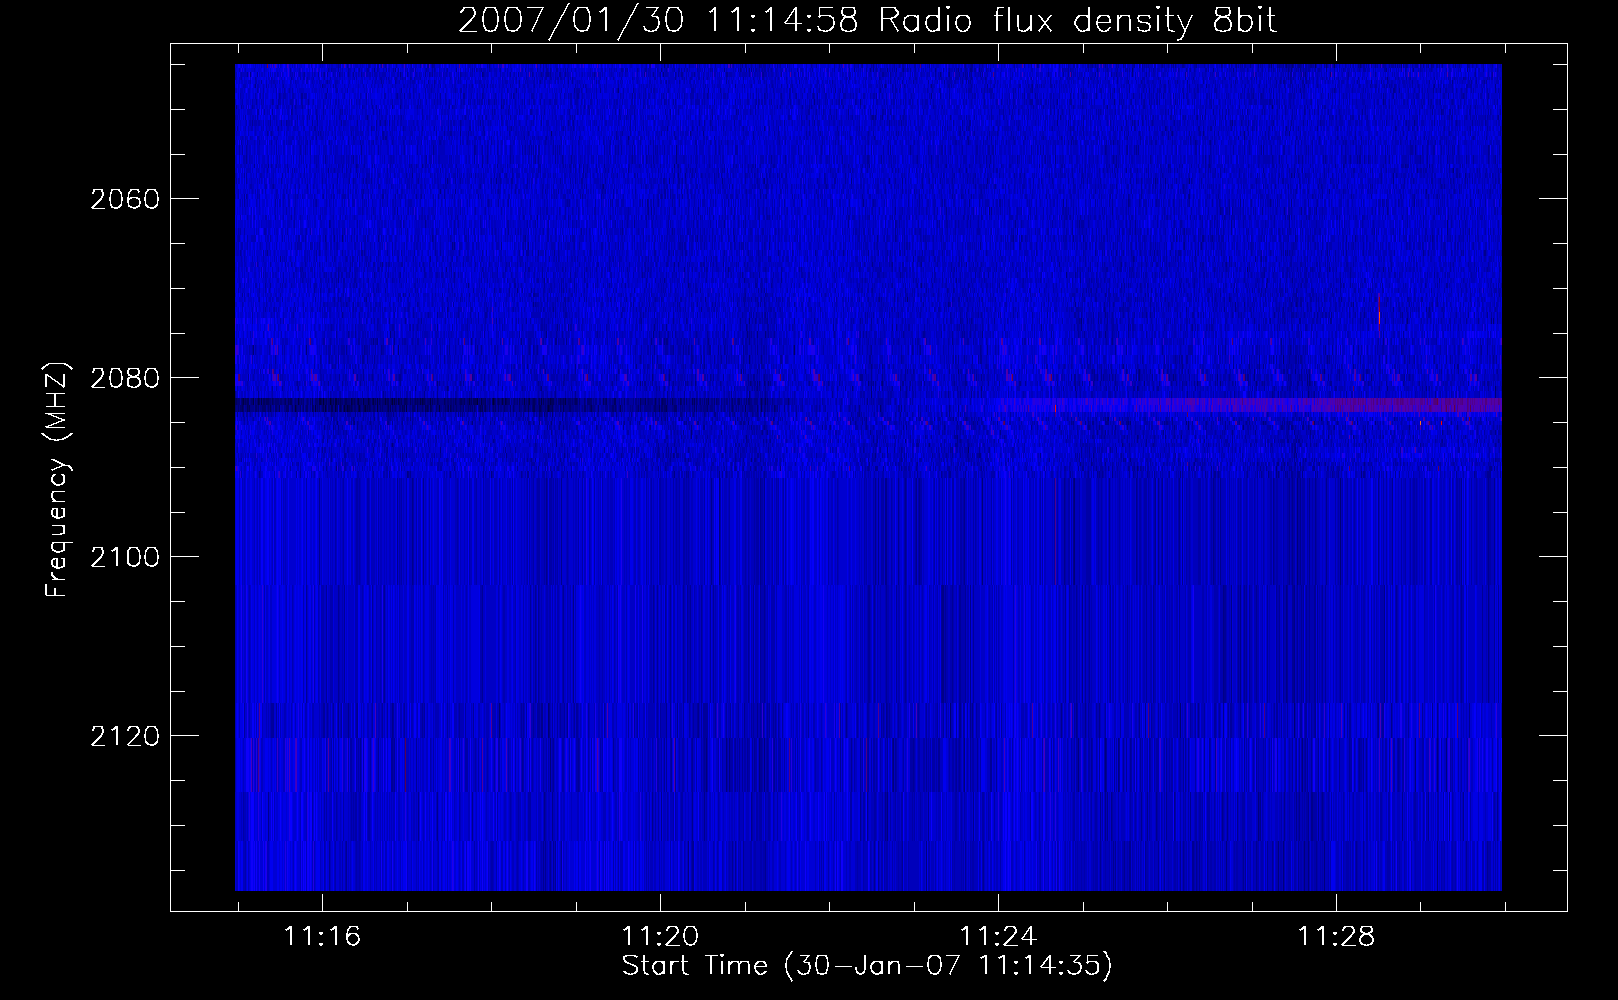The image size is (1618, 1000).
Task: Select the 2100 frequency tick label
Action: [124, 557]
